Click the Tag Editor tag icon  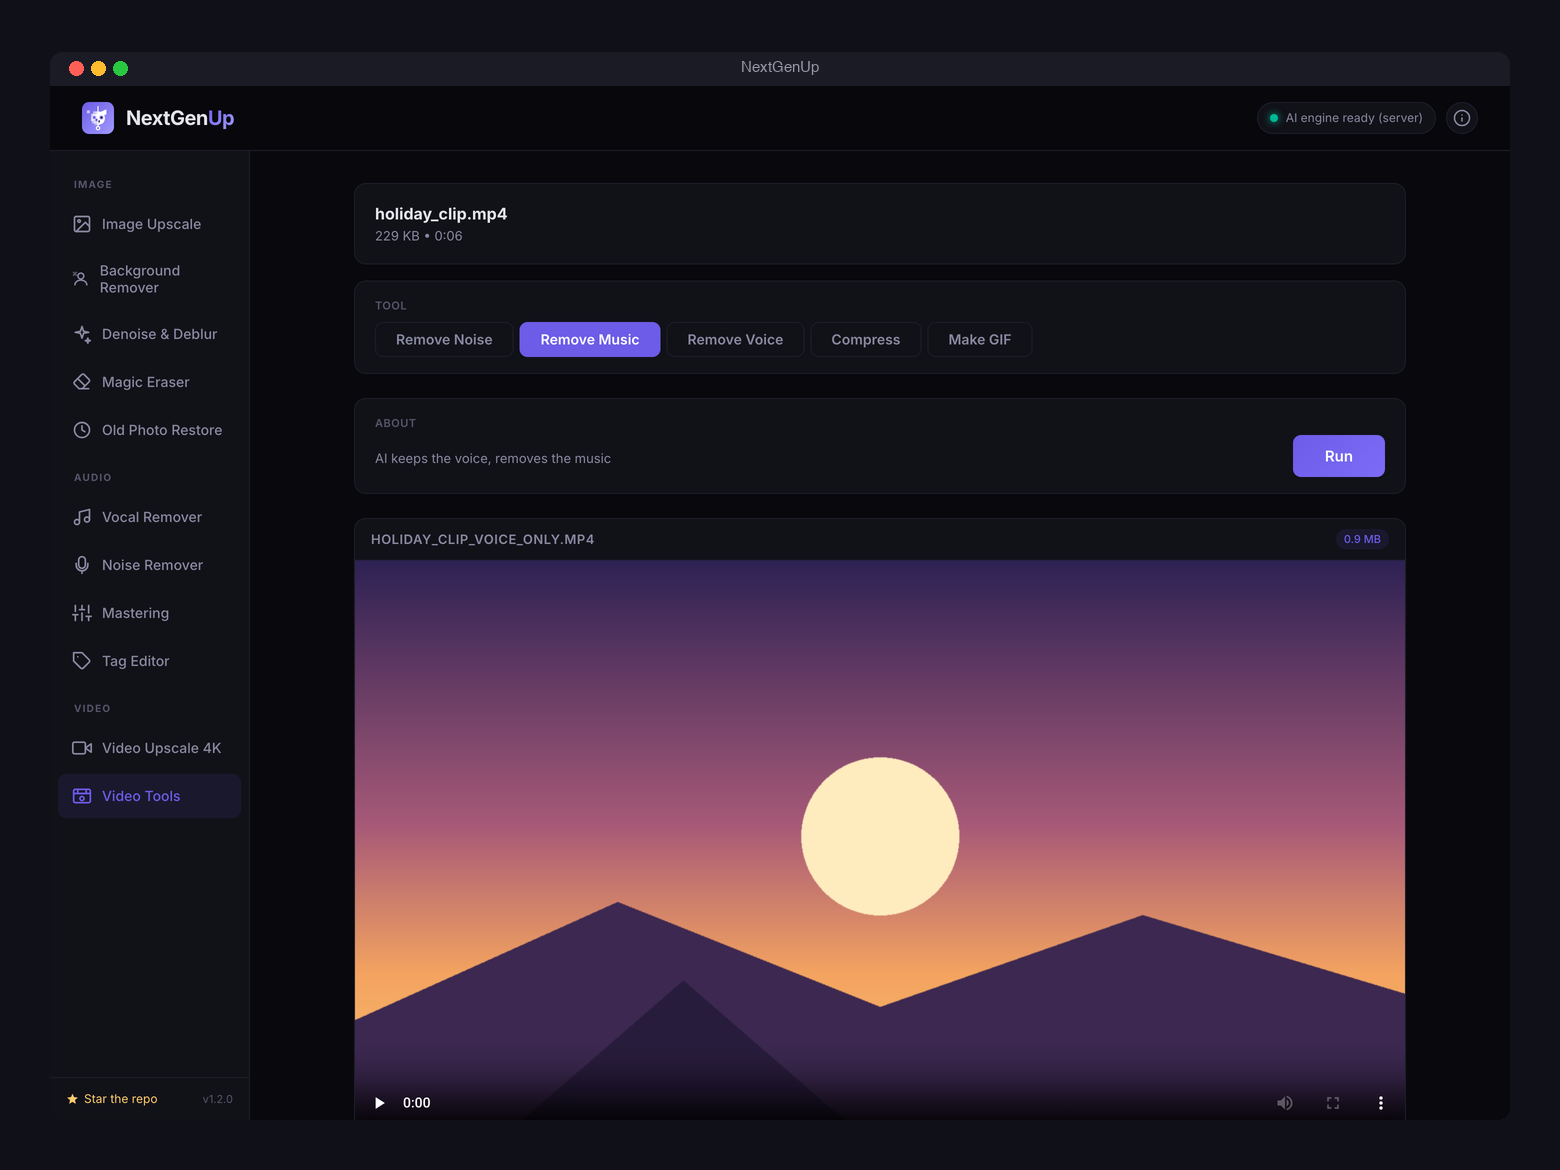click(x=82, y=661)
